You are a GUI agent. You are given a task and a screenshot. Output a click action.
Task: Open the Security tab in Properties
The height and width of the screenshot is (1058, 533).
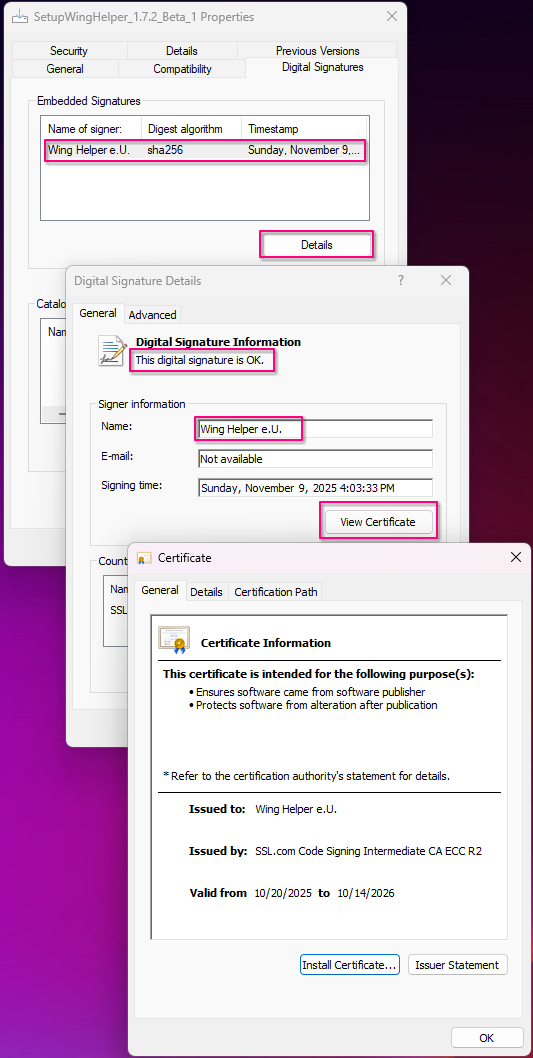pos(69,51)
